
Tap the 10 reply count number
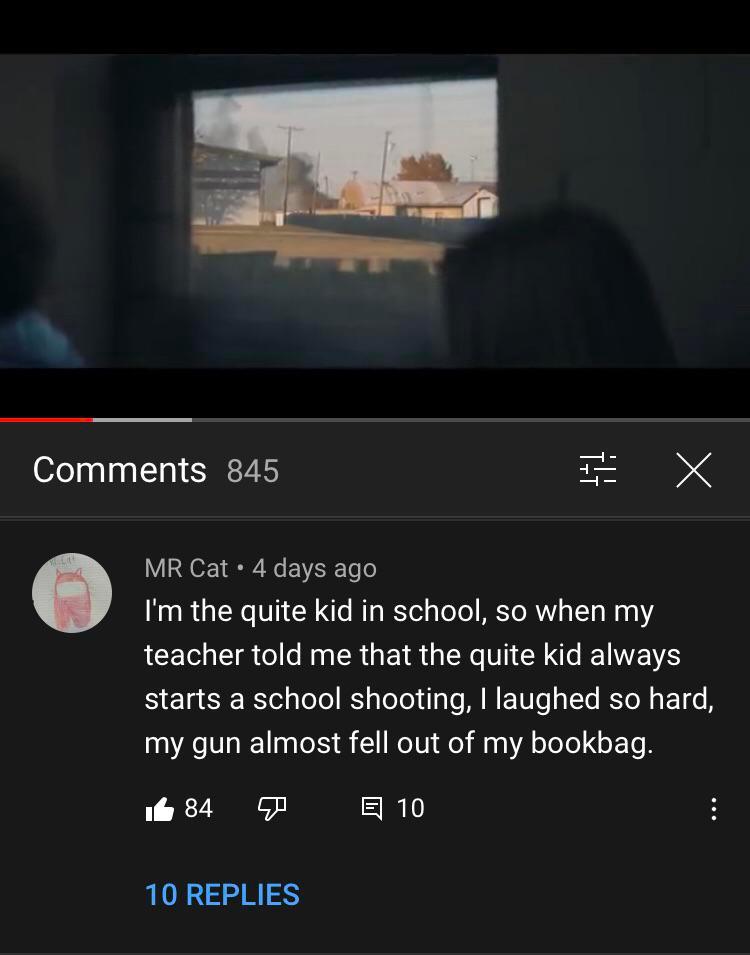pos(410,808)
